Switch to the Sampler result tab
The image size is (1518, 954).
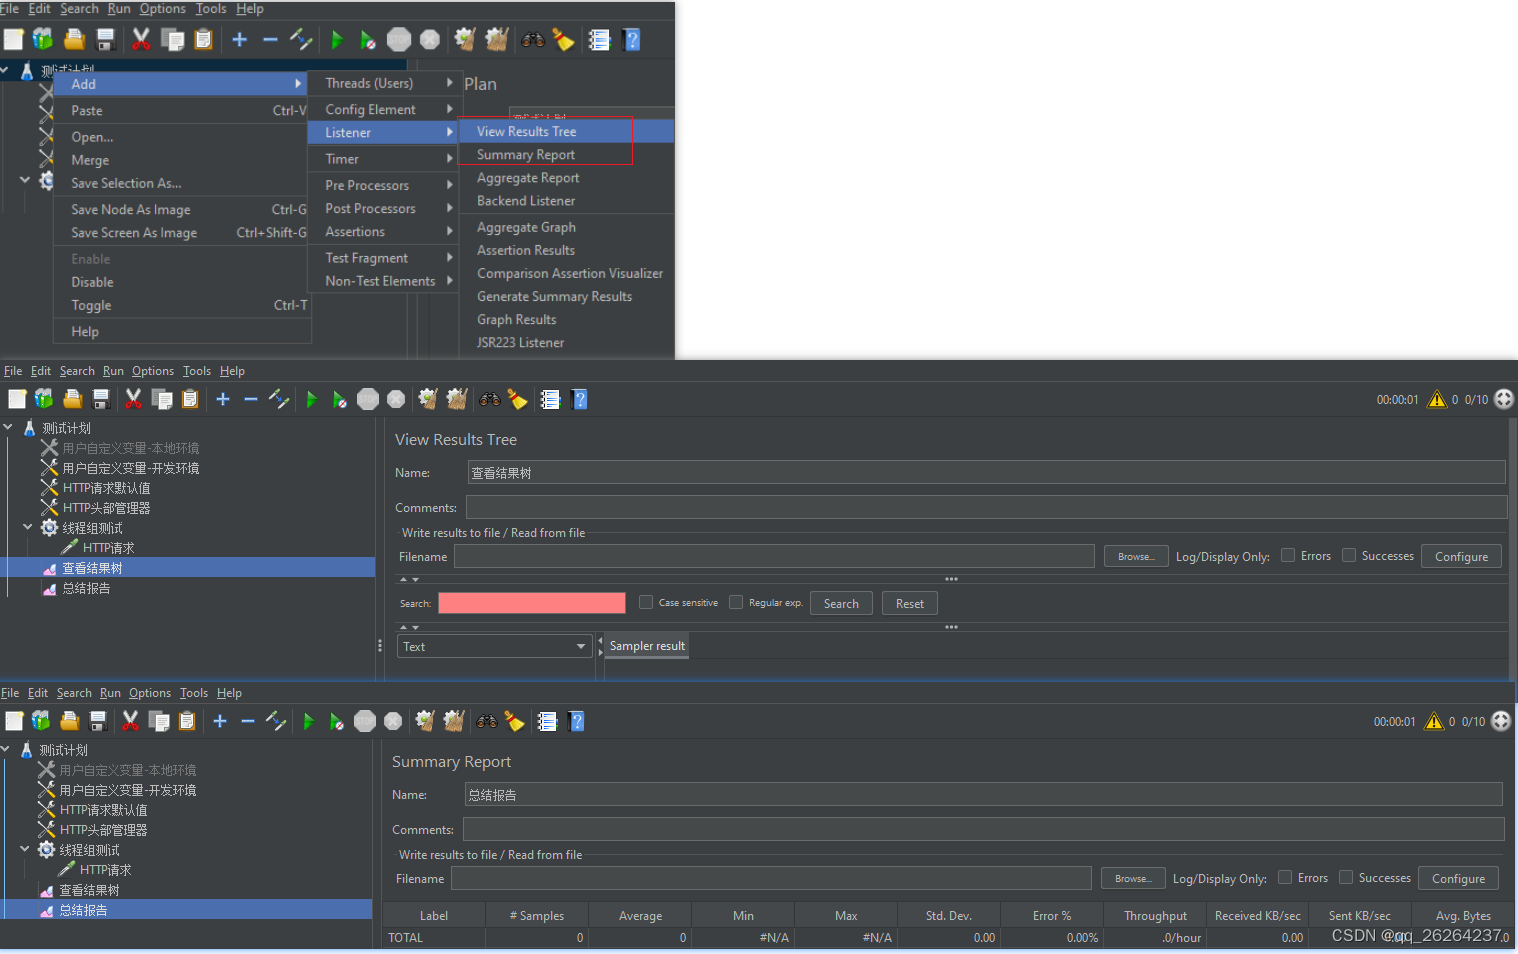coord(647,646)
